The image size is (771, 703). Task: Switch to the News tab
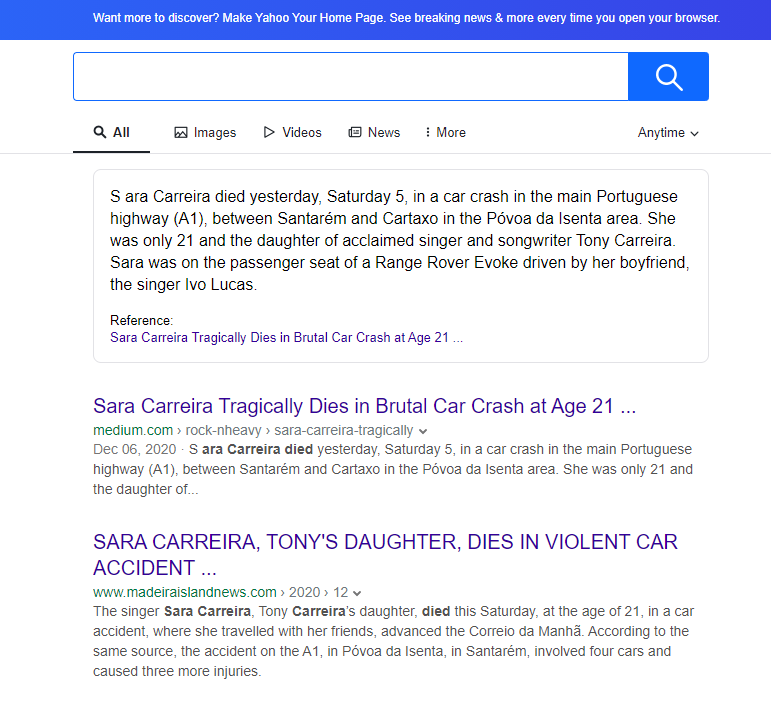(374, 133)
